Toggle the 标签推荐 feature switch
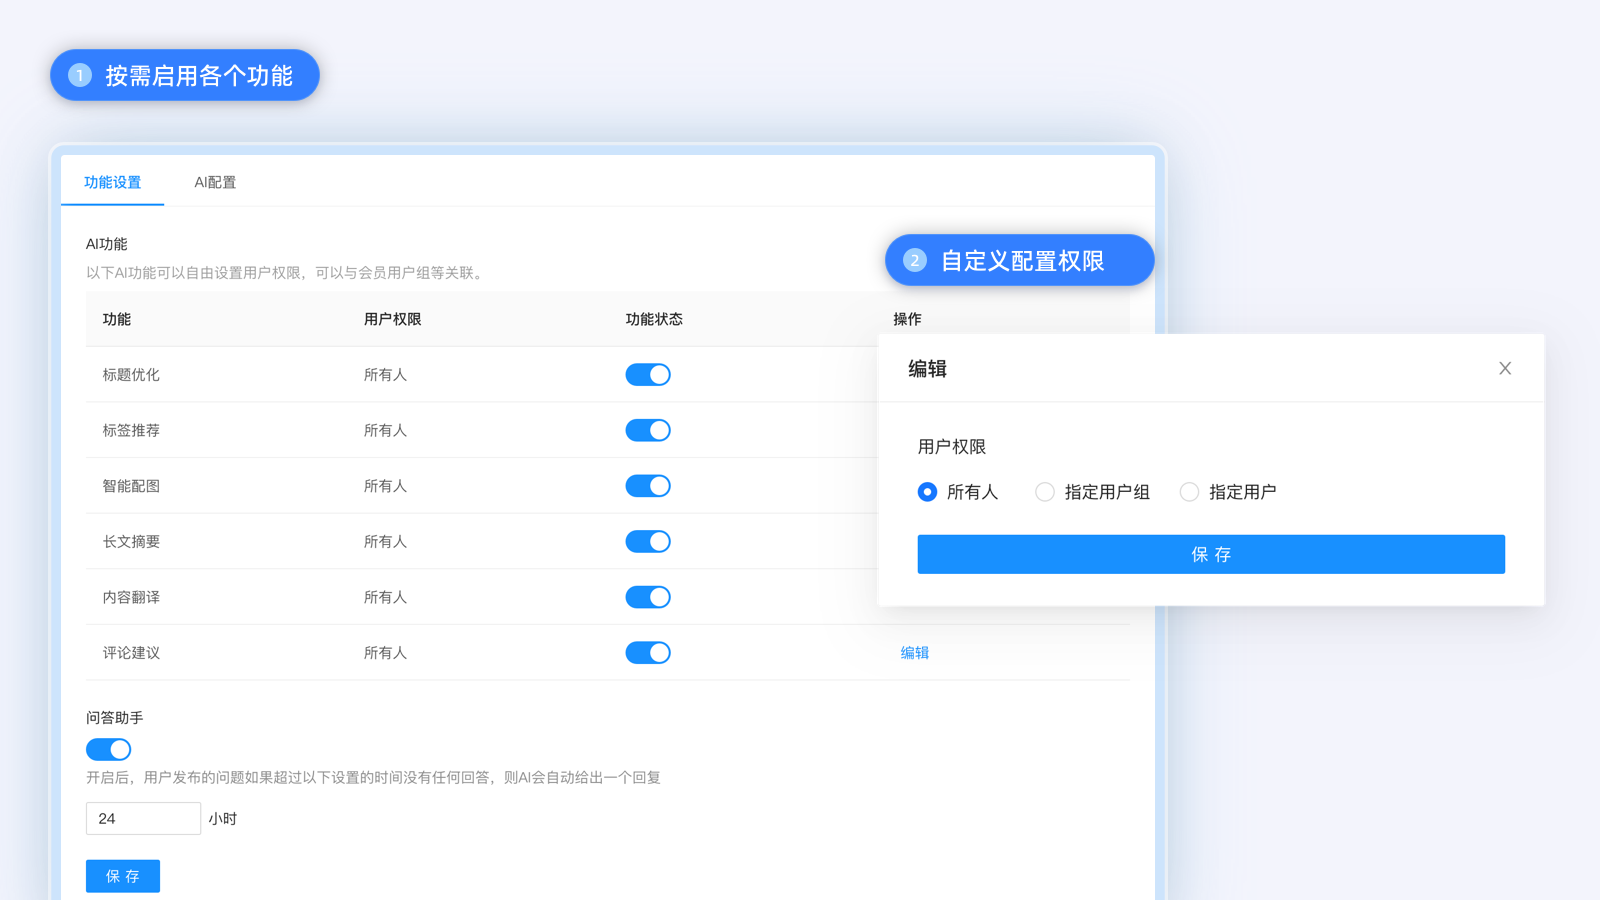The width and height of the screenshot is (1600, 900). click(x=648, y=430)
